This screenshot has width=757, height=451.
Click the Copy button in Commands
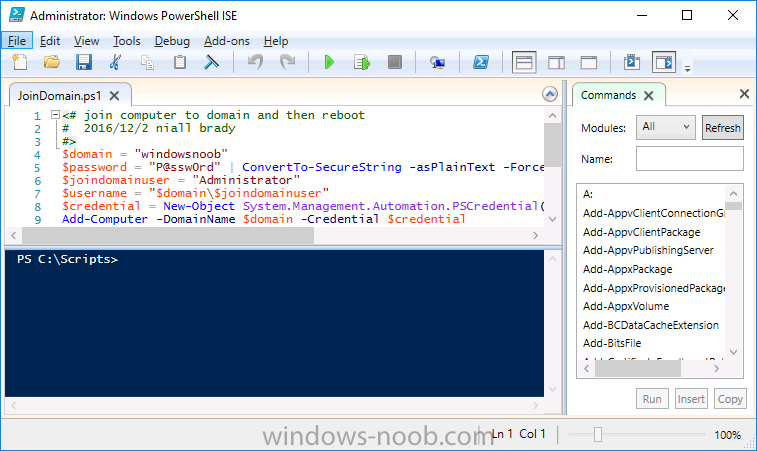coord(730,399)
